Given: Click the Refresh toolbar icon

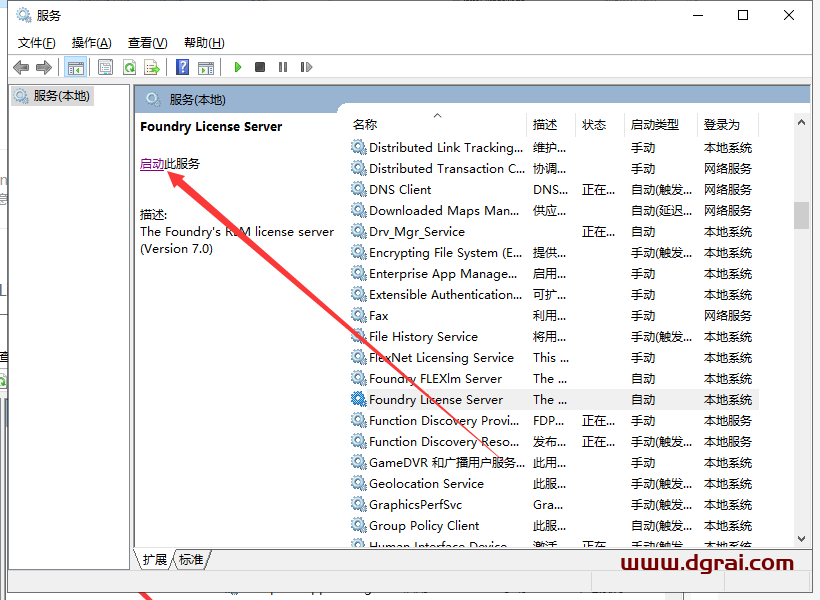Looking at the screenshot, I should [x=129, y=67].
